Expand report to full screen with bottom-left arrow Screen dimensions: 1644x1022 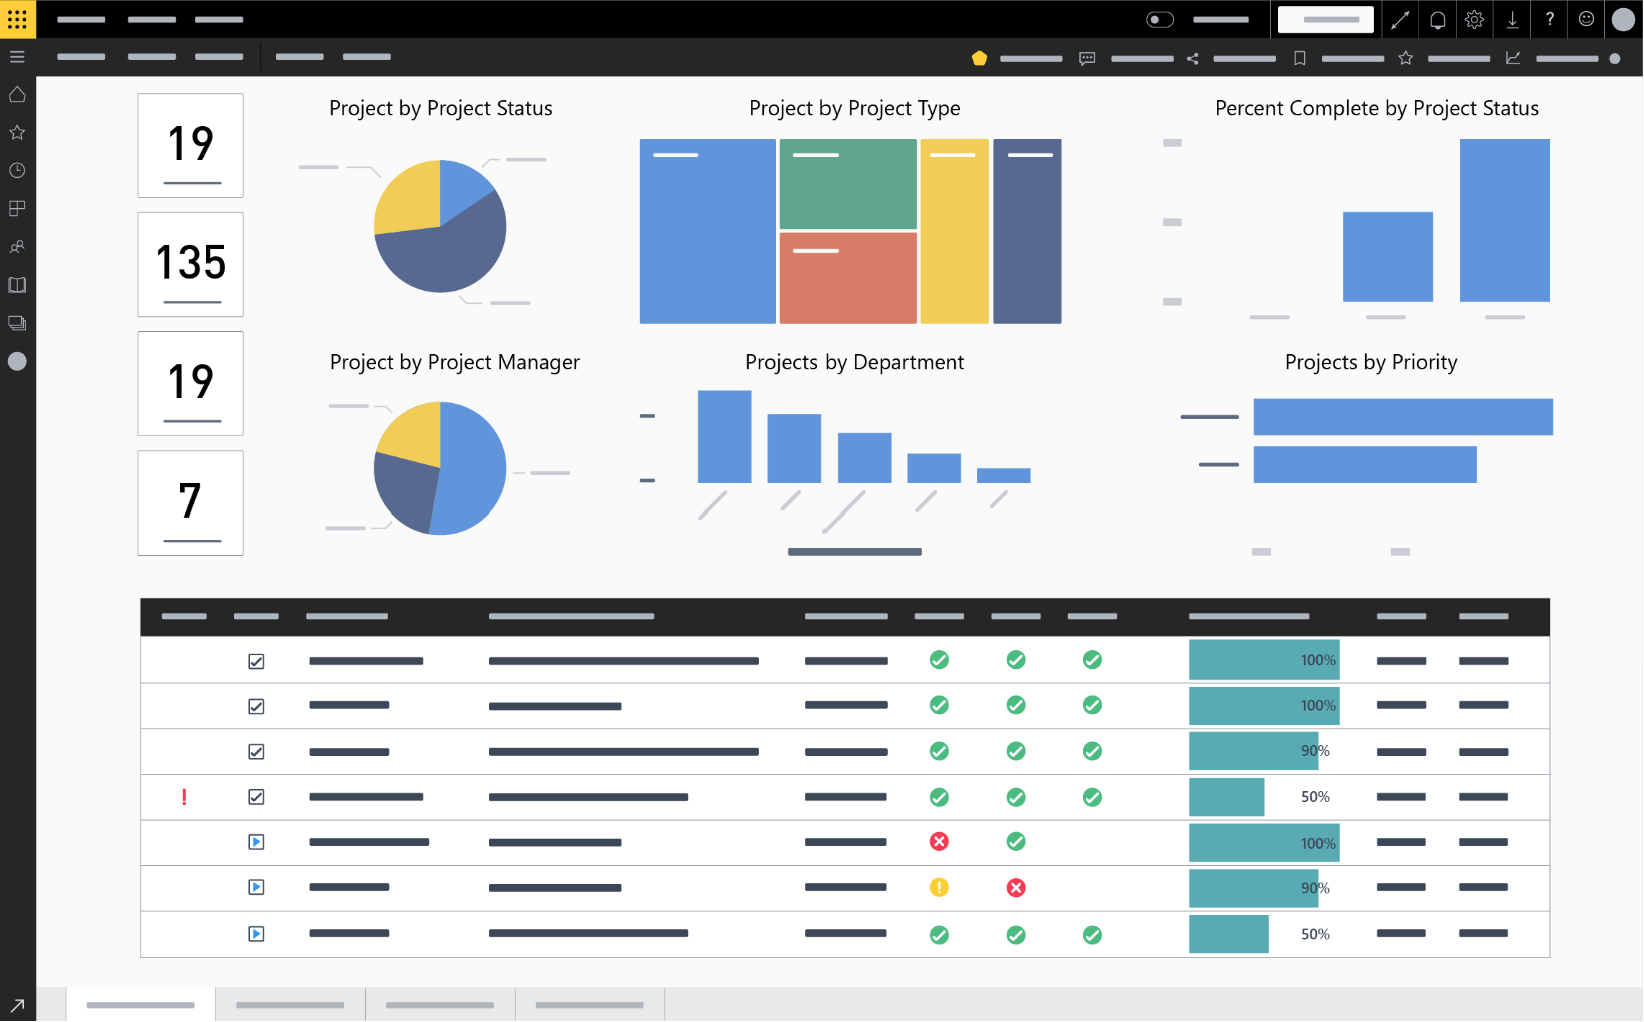point(16,1004)
